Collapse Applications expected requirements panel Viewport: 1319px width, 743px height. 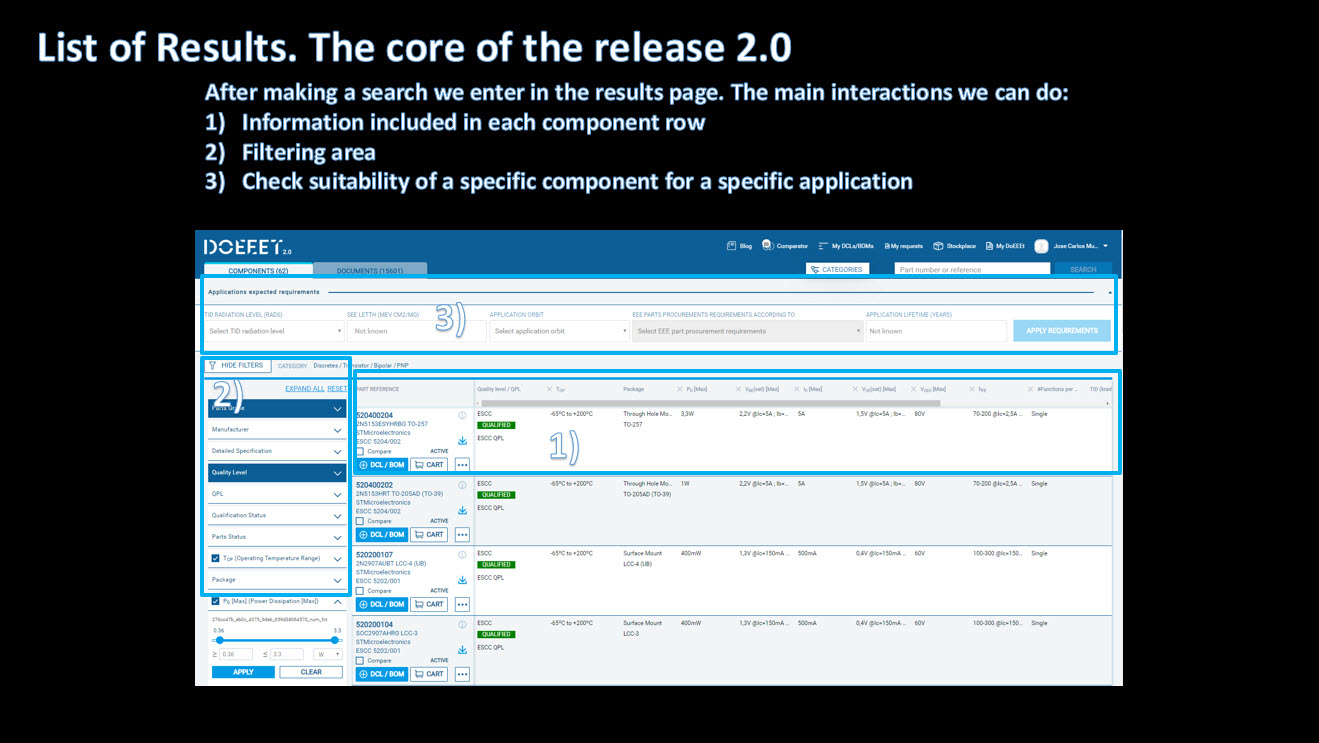coord(1110,292)
